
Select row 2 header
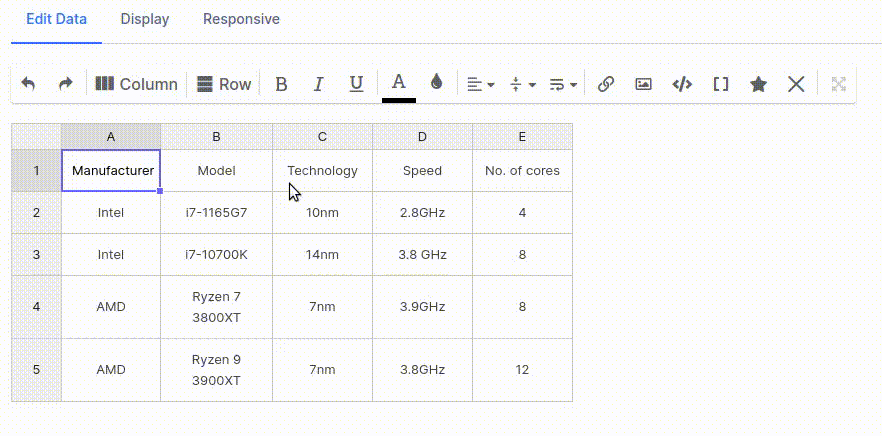[x=37, y=213]
